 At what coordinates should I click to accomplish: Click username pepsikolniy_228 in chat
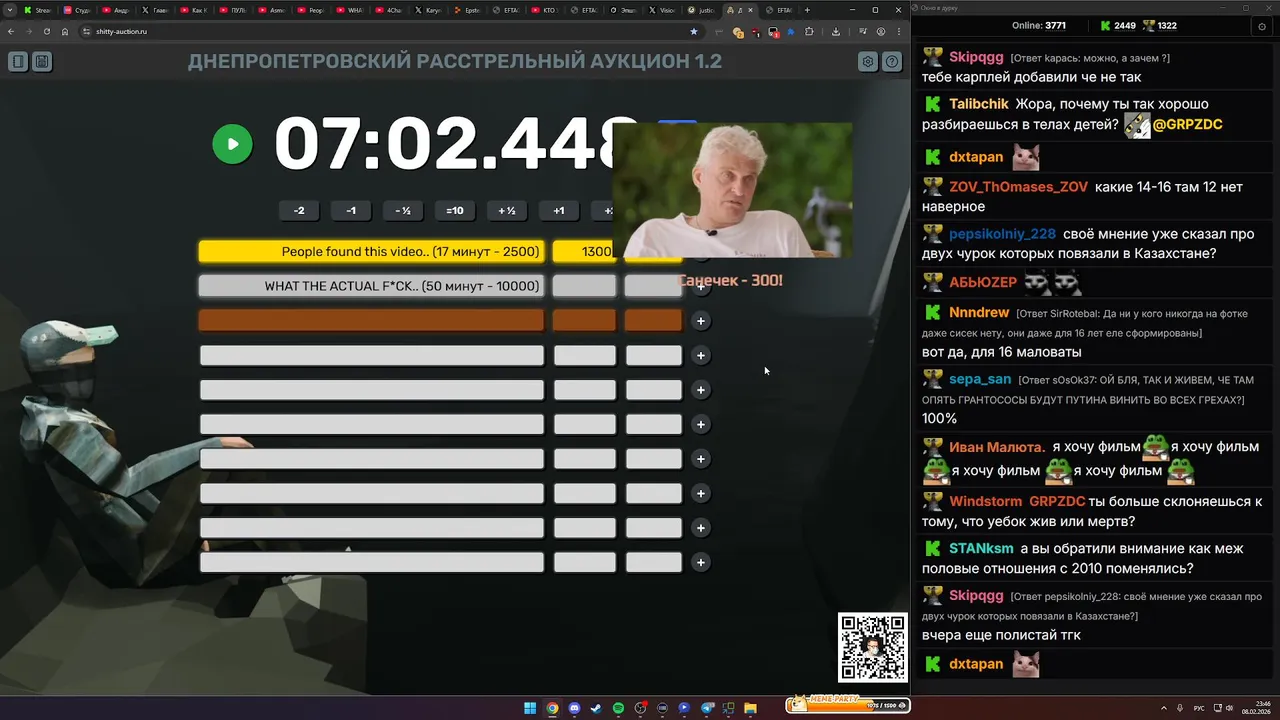1002,234
